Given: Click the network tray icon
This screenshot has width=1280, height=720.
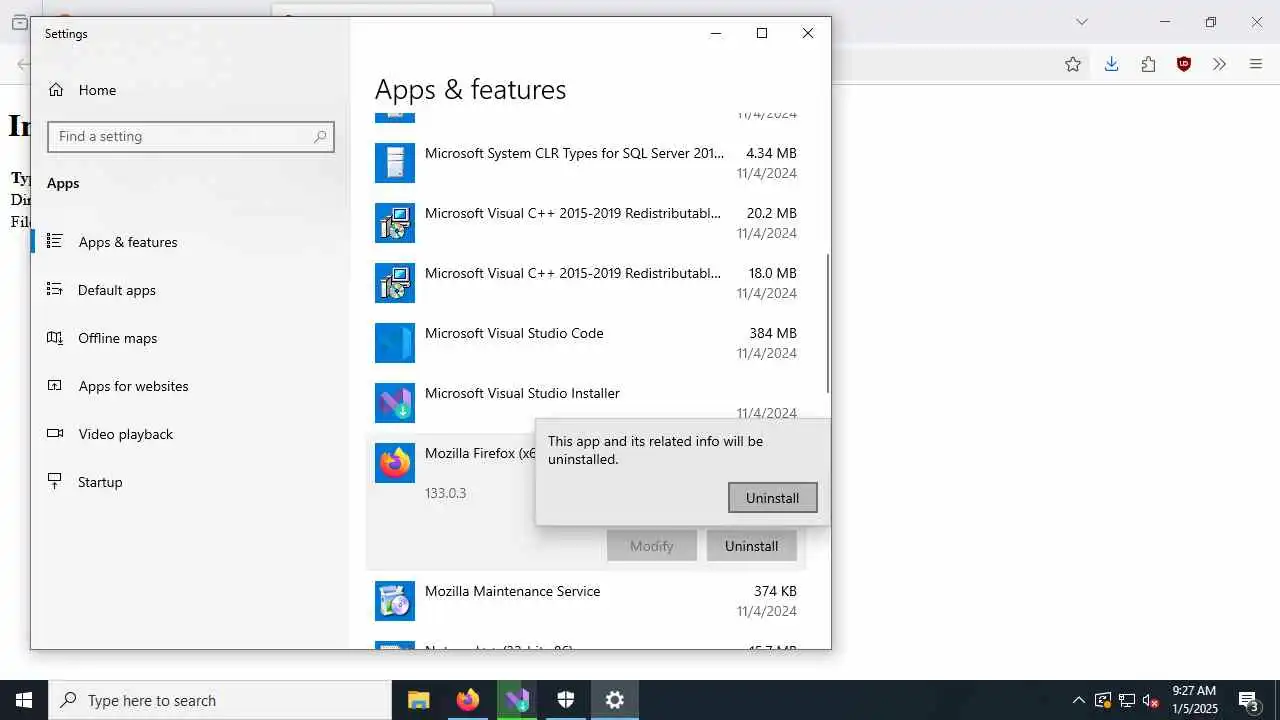Looking at the screenshot, I should click(x=1127, y=700).
